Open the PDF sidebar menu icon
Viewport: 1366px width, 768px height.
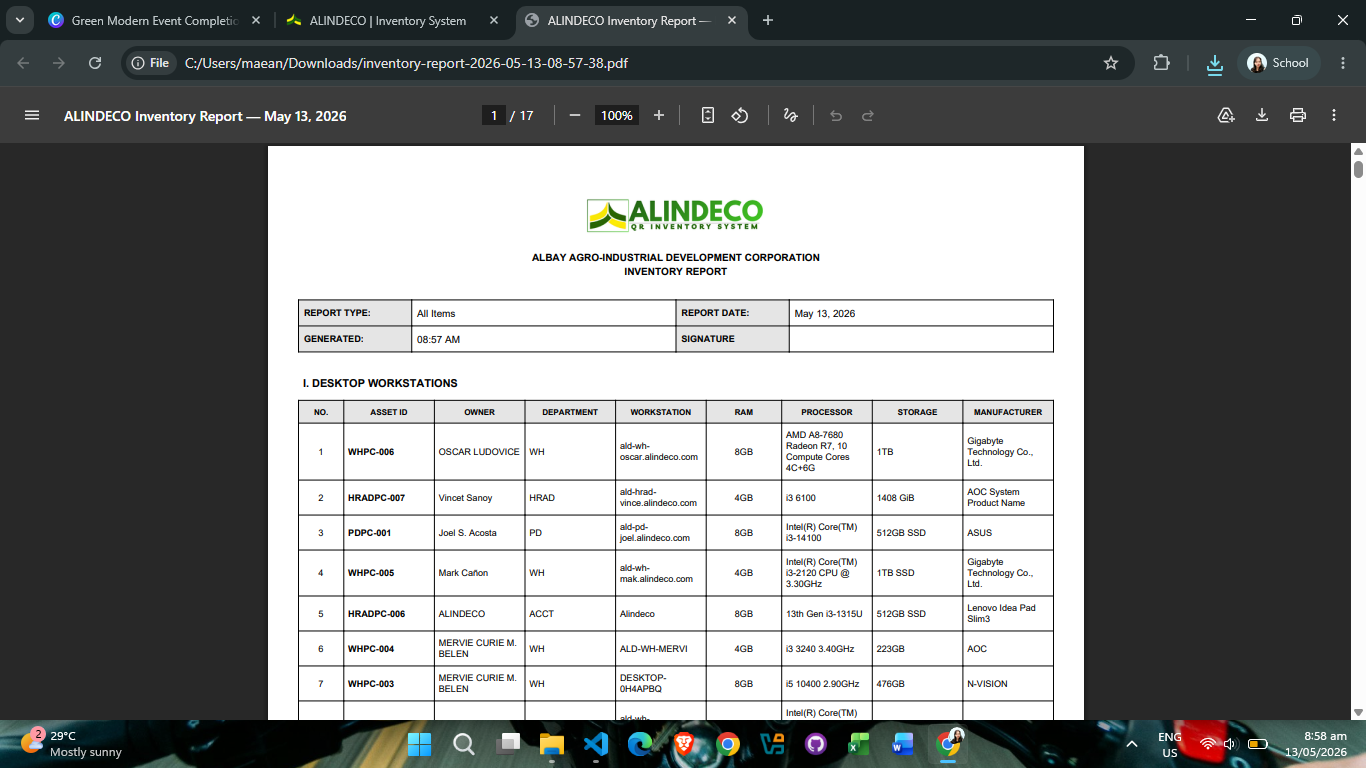point(32,116)
